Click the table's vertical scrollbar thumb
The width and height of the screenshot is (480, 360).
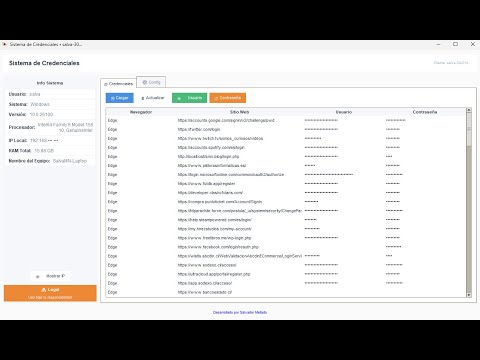pos(469,129)
